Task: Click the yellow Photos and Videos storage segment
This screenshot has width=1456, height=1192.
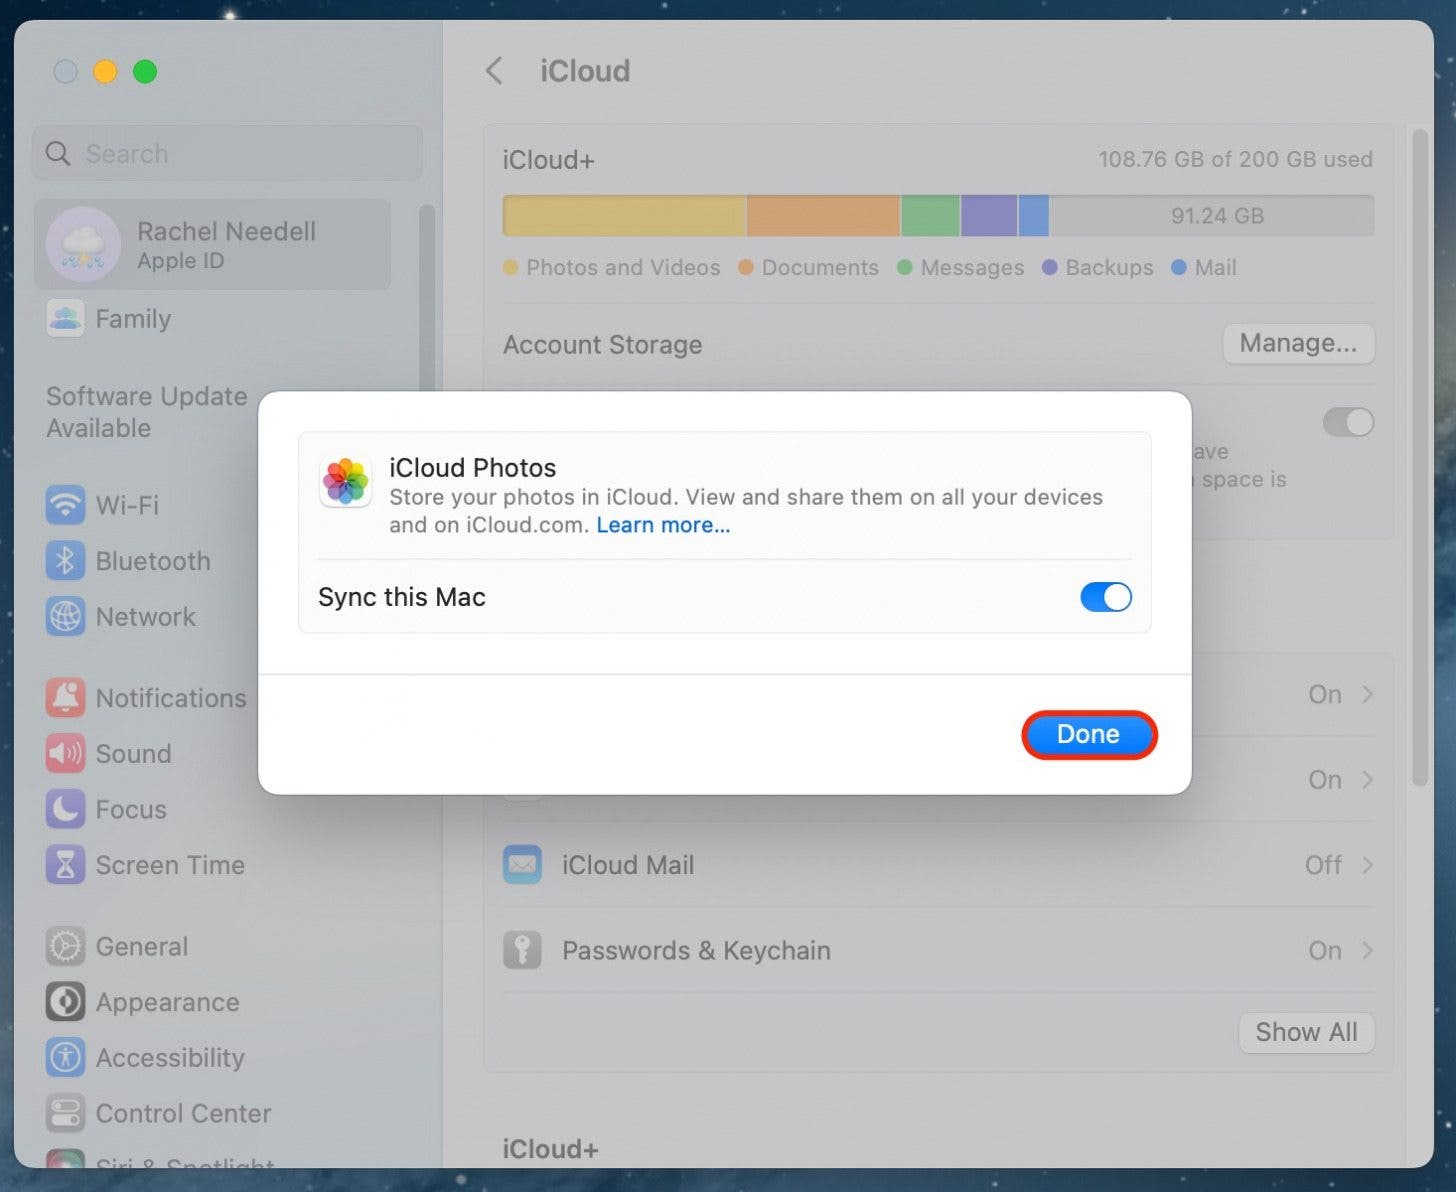Action: pyautogui.click(x=624, y=216)
